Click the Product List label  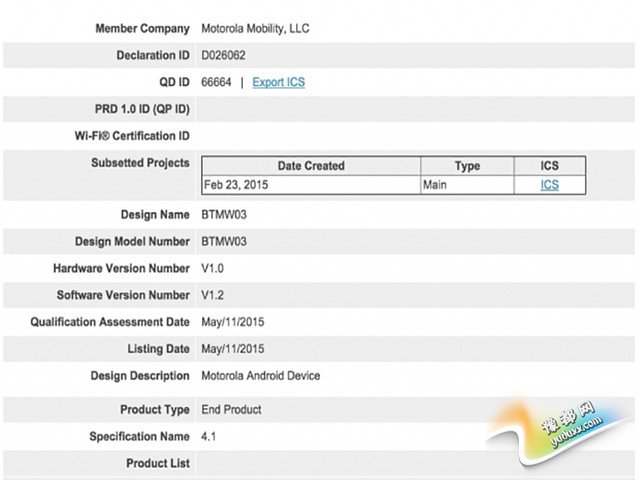click(x=157, y=464)
